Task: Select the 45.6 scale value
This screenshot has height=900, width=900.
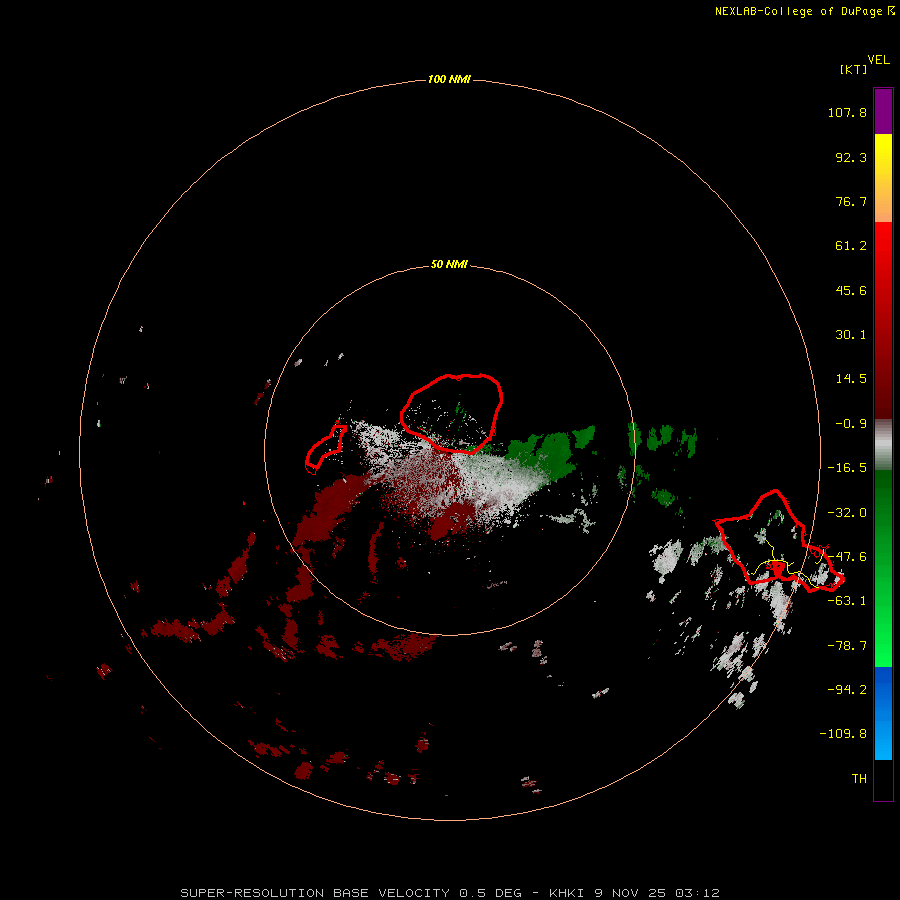Action: (851, 290)
